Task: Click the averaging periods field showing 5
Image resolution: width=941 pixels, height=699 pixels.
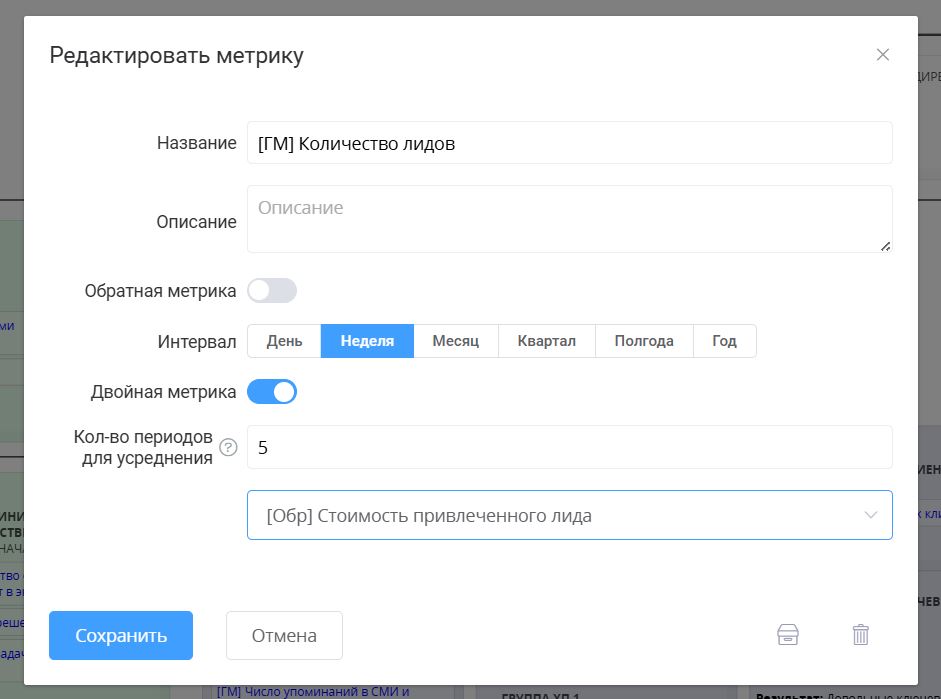Action: click(x=570, y=446)
